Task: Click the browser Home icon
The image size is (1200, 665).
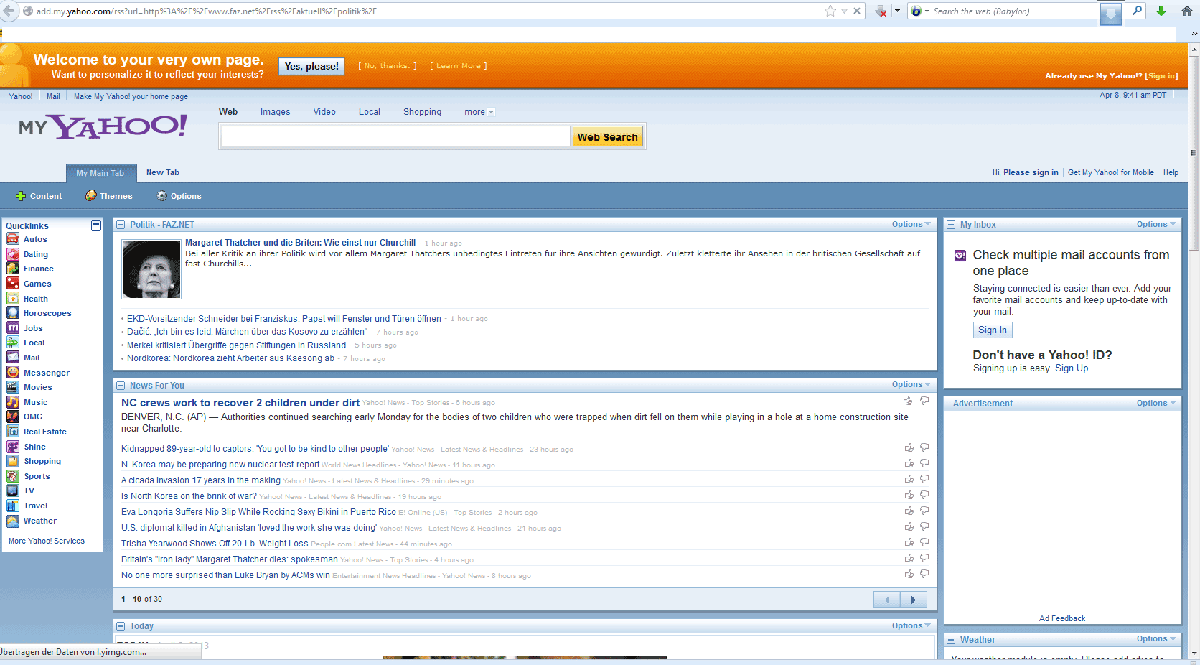Action: pyautogui.click(x=1187, y=11)
